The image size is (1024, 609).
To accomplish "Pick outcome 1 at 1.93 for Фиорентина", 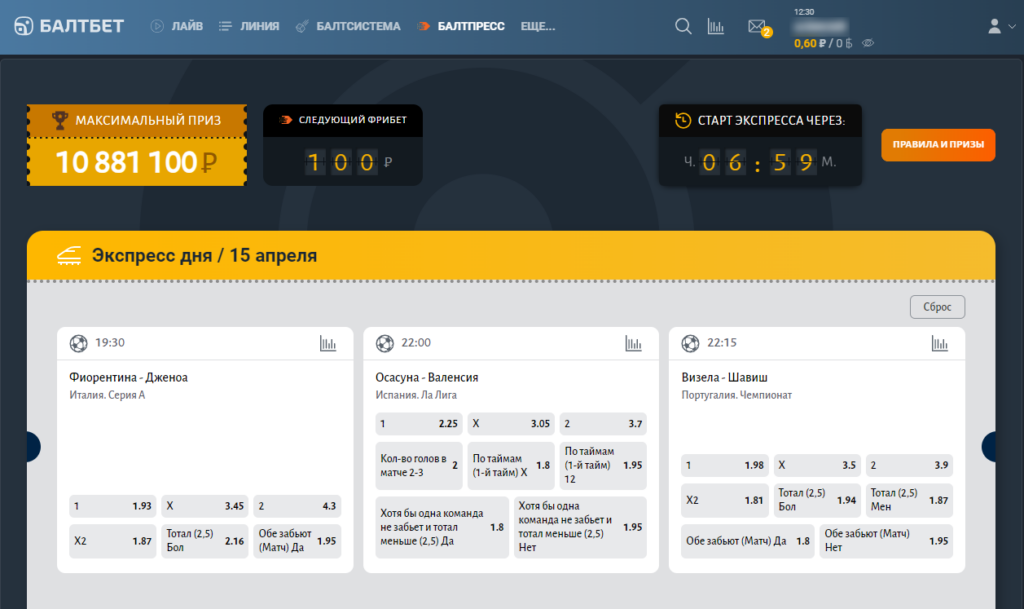I will point(112,506).
